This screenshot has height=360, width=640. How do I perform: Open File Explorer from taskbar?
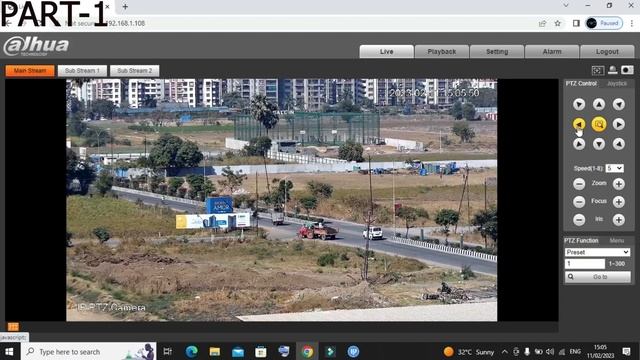pos(215,351)
